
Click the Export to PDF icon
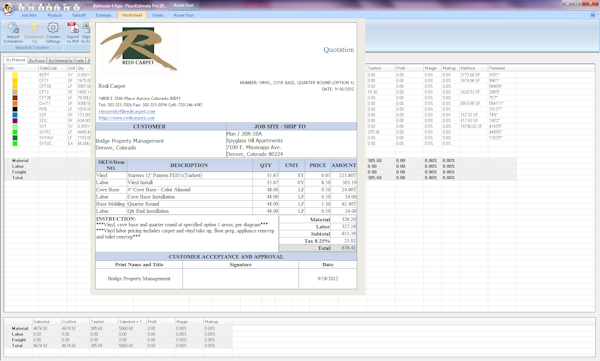coord(73,28)
